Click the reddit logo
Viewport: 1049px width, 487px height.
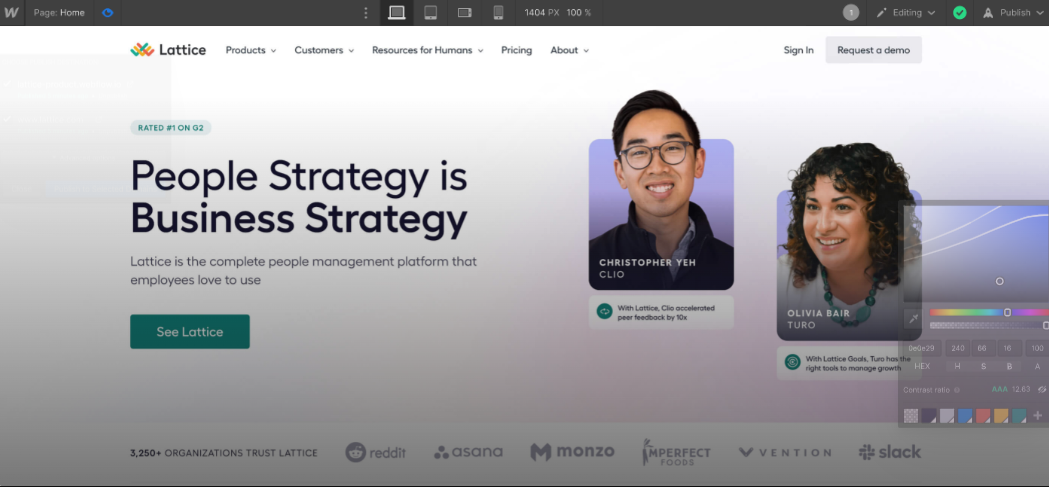click(375, 452)
